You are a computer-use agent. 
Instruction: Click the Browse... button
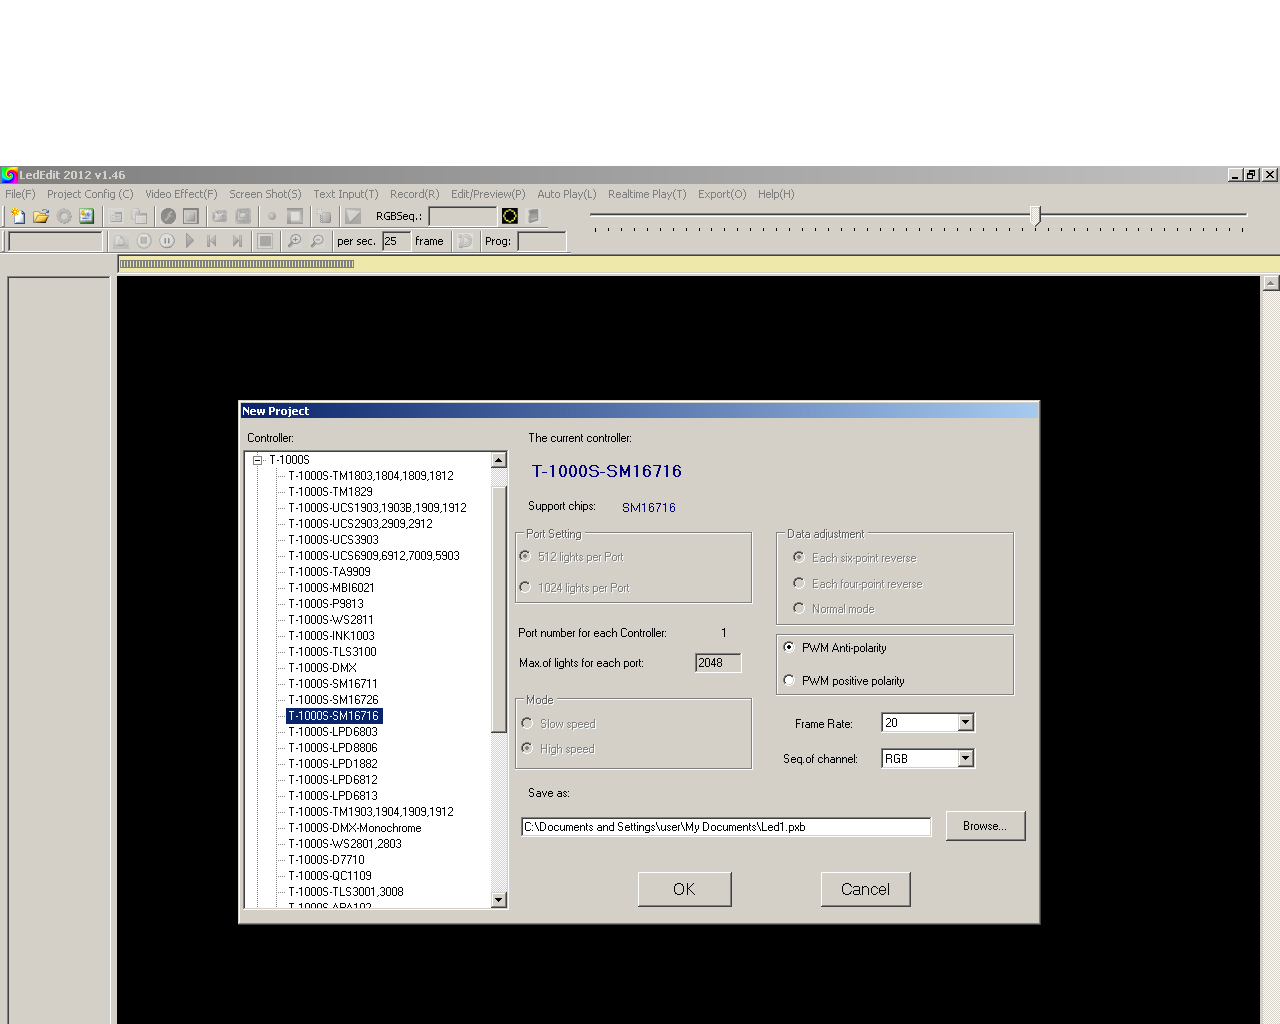(985, 826)
